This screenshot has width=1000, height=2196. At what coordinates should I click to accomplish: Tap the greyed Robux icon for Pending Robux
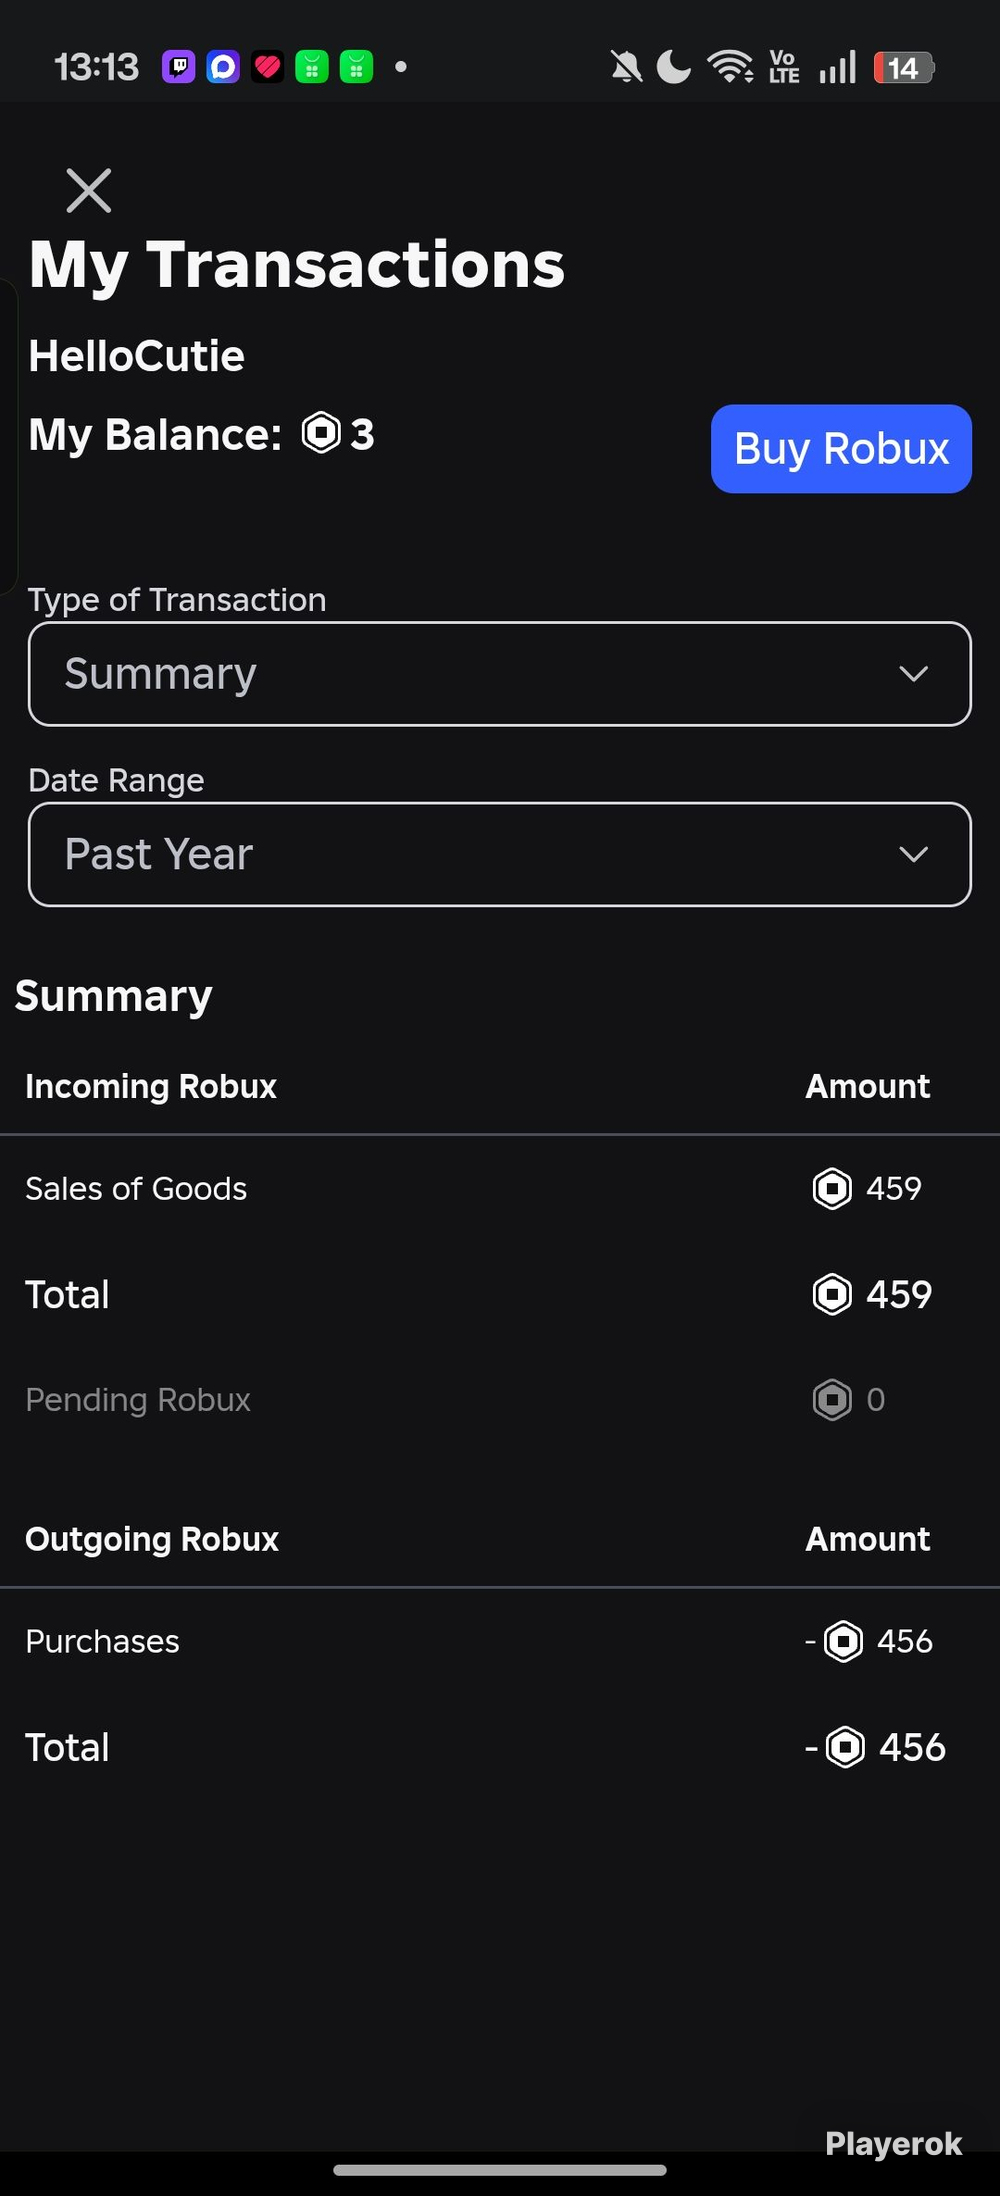click(x=832, y=1400)
